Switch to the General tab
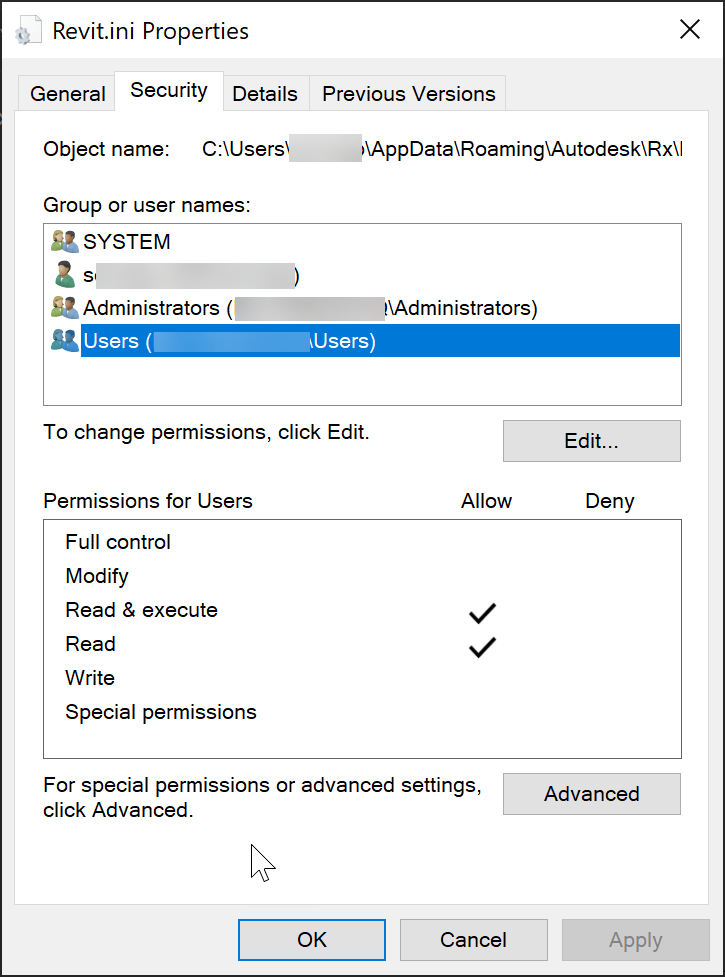Viewport: 725px width, 977px height. click(68, 94)
